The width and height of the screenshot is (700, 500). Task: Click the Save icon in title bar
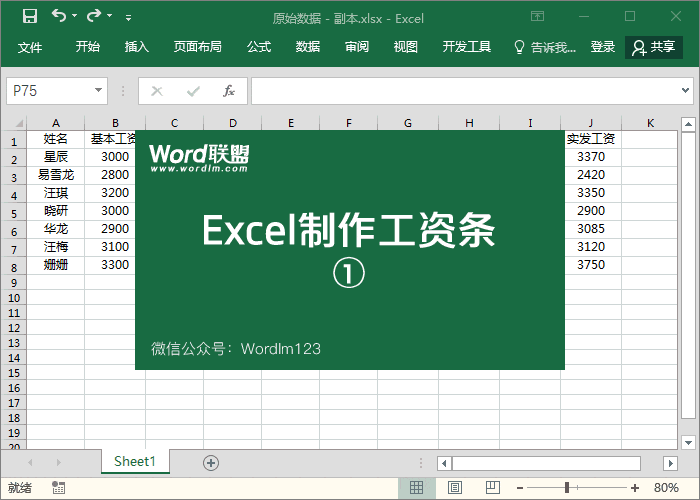pyautogui.click(x=29, y=16)
